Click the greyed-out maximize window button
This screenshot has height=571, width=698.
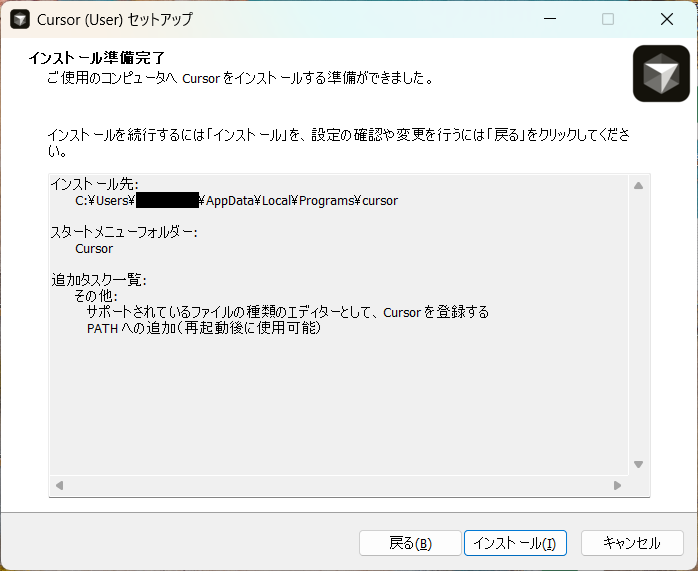(608, 19)
